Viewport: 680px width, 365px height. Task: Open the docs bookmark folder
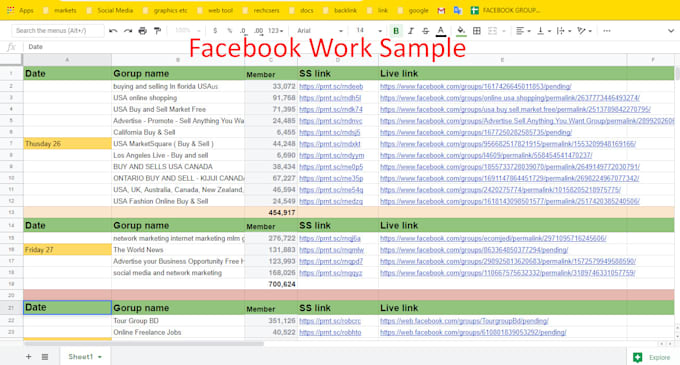tap(302, 10)
